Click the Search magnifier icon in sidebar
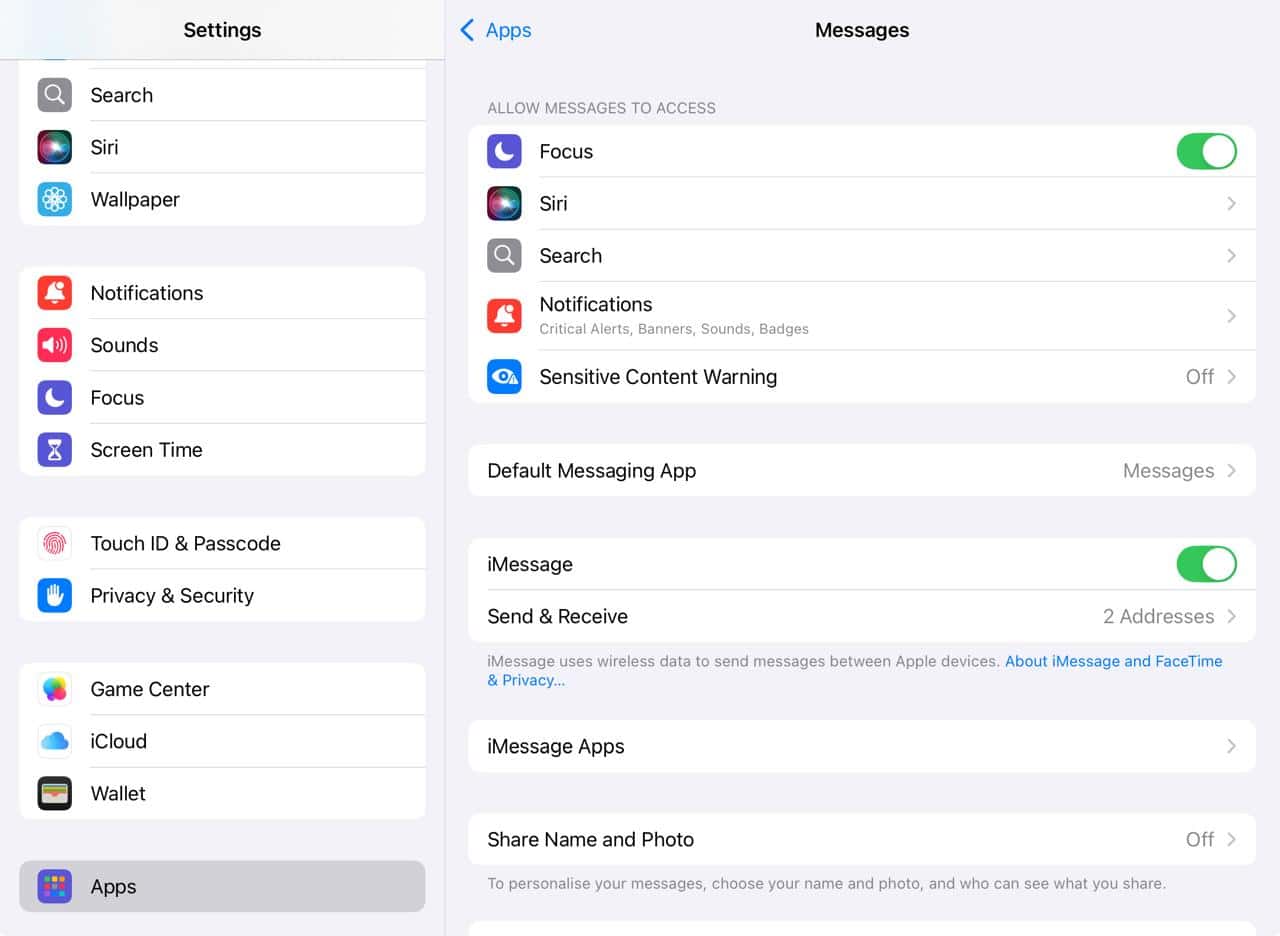 point(55,95)
